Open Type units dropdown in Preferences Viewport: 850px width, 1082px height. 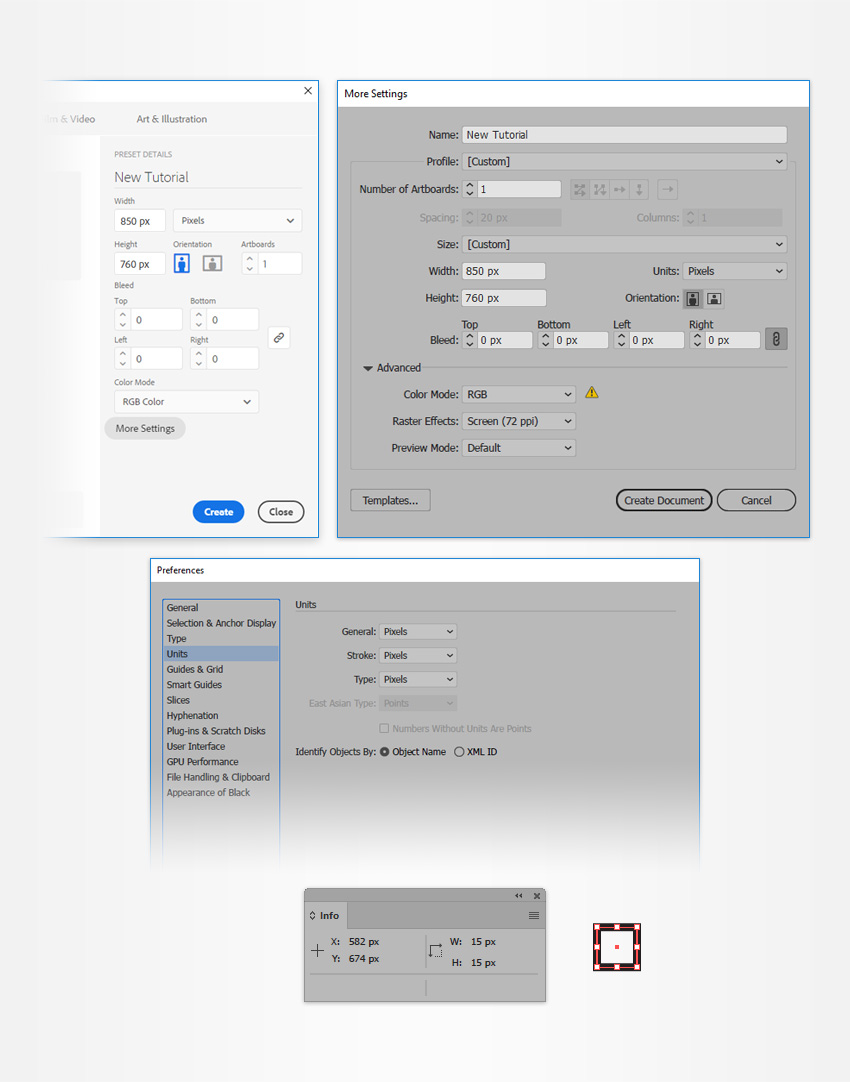pos(418,680)
